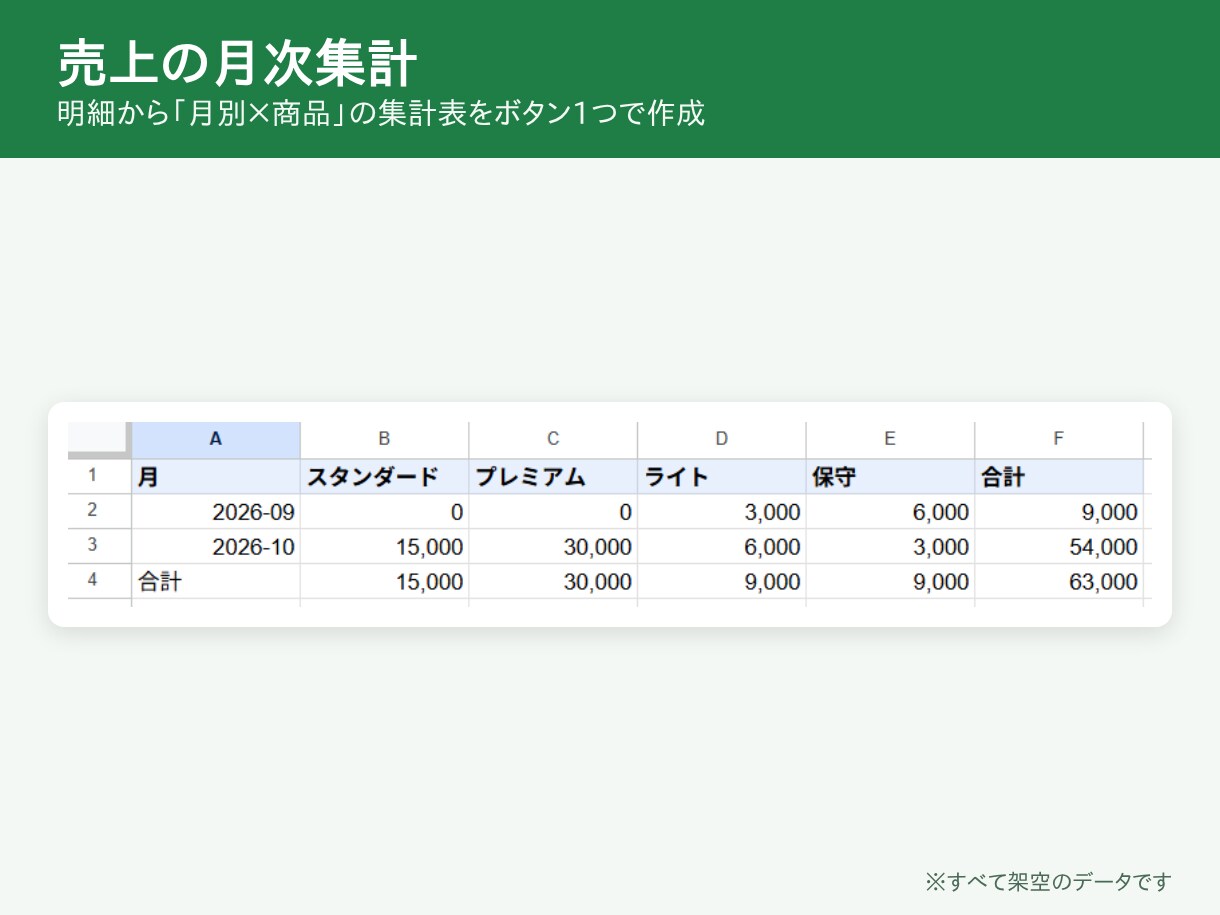Click the ライト header cell

[x=722, y=477]
